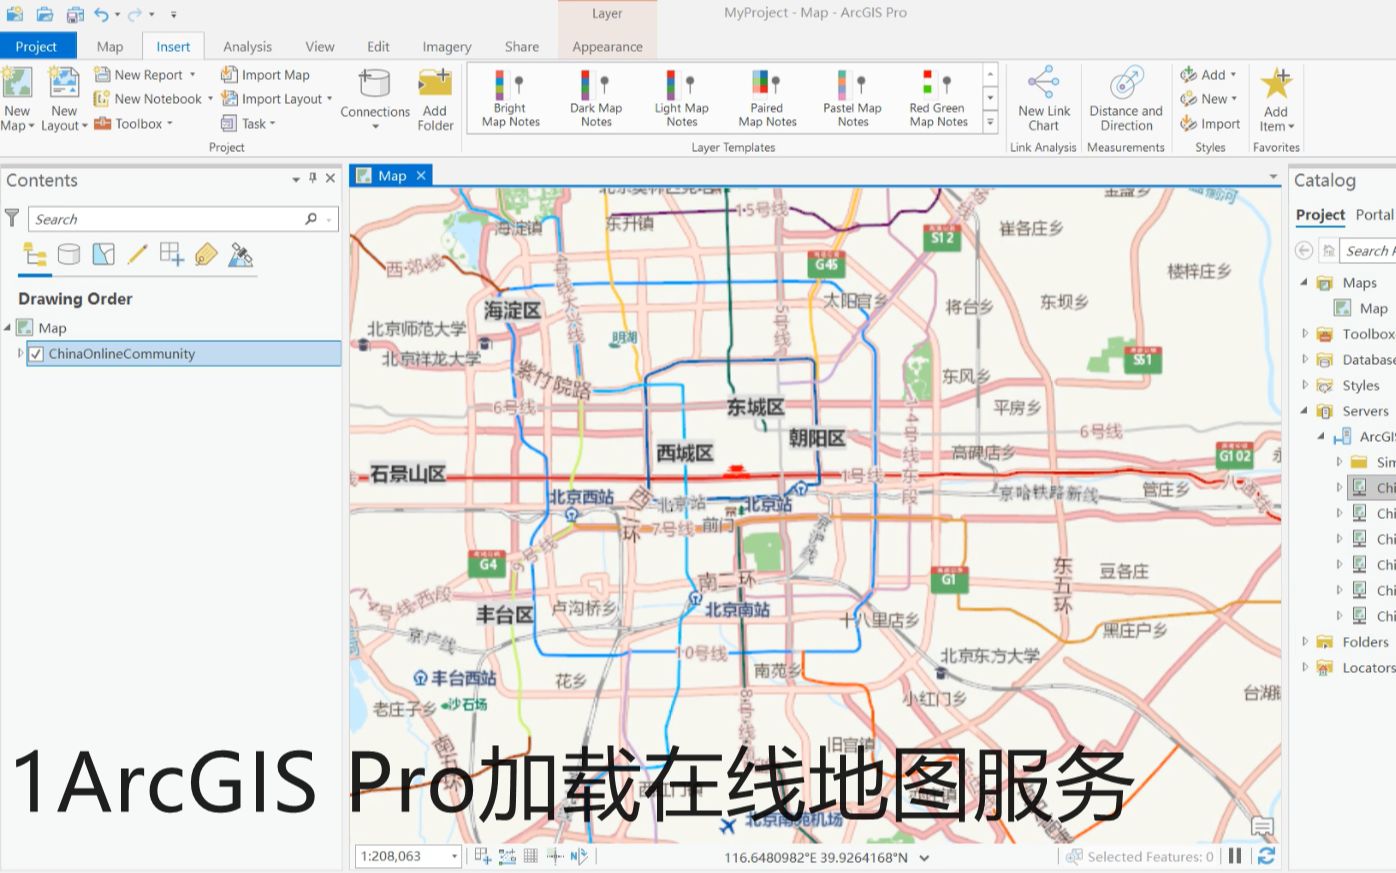Open the map scale dropdown
The image size is (1396, 873).
(x=452, y=856)
